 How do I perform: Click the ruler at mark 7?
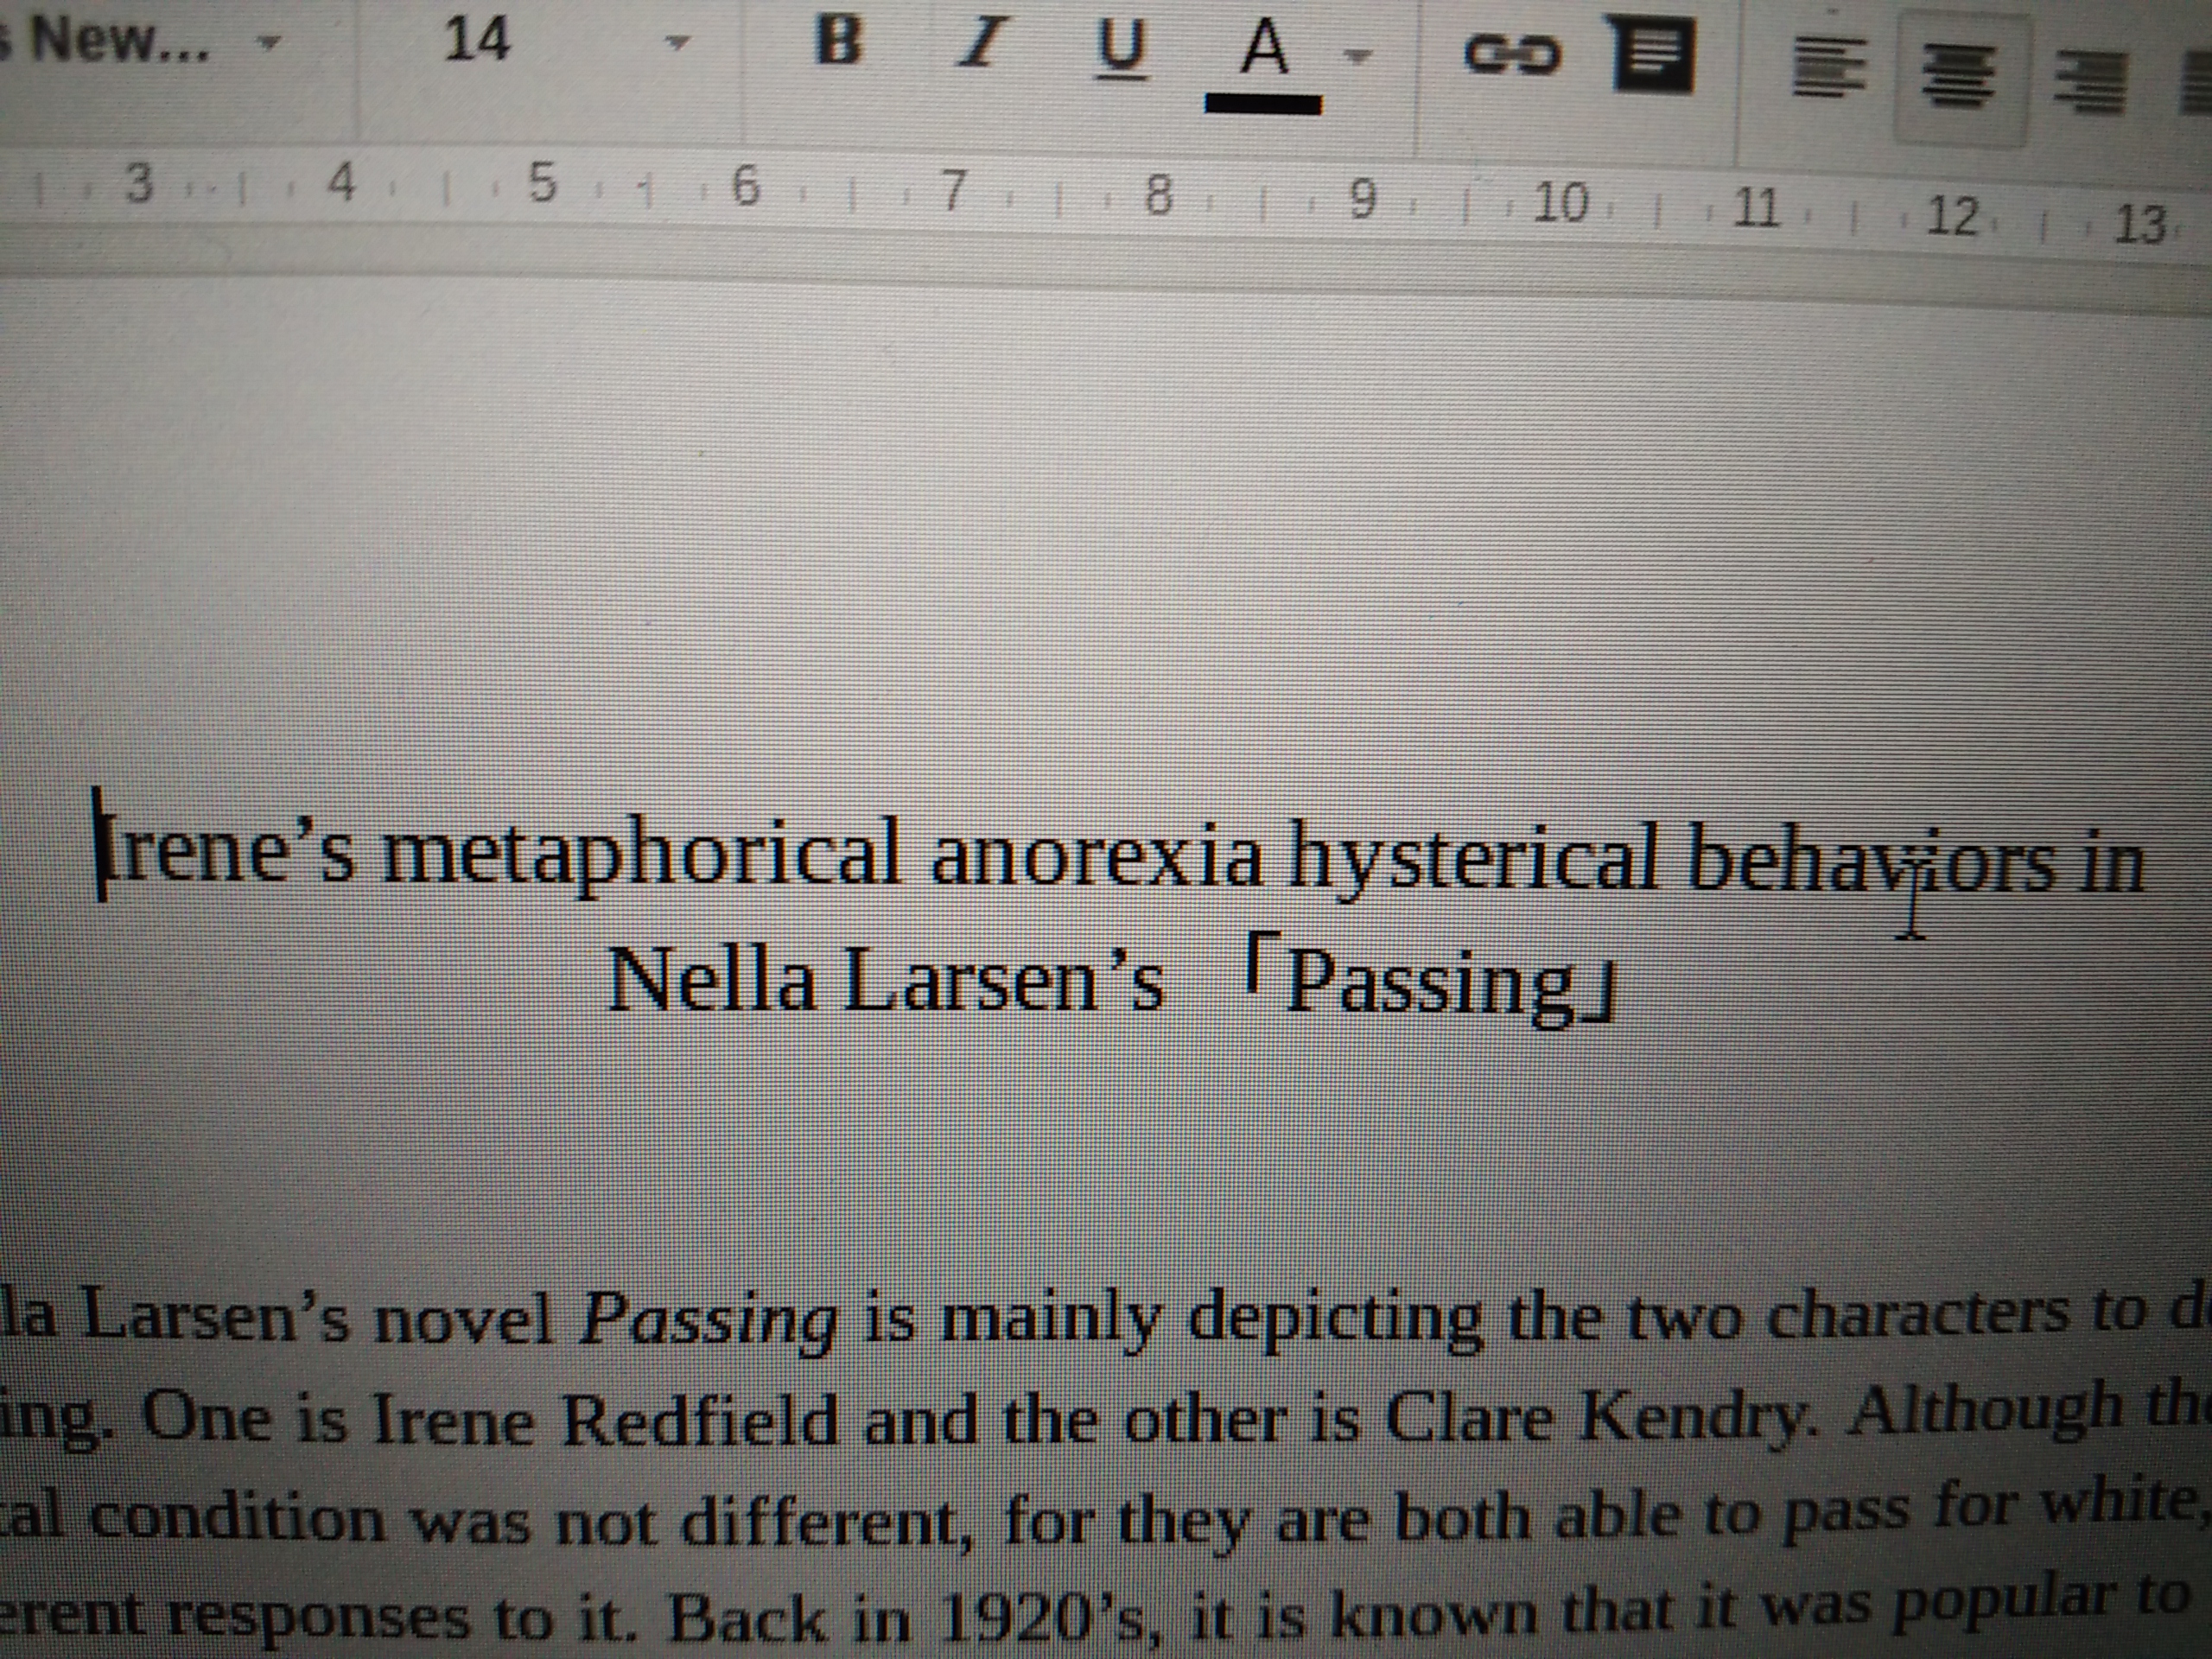coord(955,190)
